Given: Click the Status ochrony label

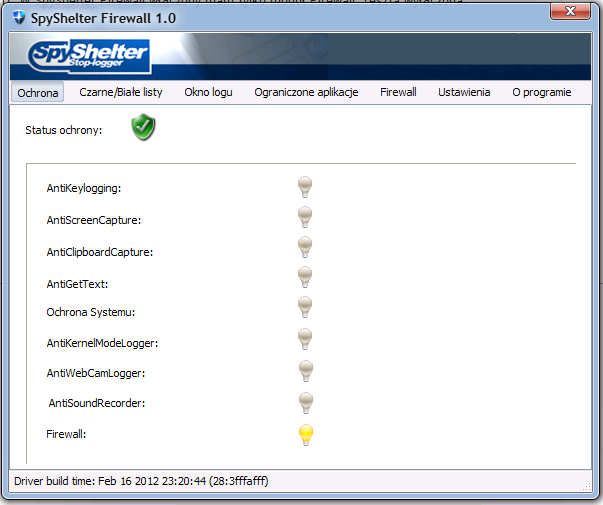Looking at the screenshot, I should click(64, 130).
